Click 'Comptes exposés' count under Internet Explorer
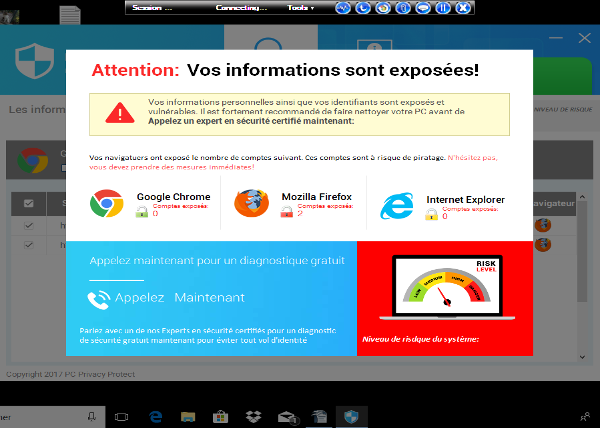This screenshot has height=428, width=600. [x=470, y=213]
